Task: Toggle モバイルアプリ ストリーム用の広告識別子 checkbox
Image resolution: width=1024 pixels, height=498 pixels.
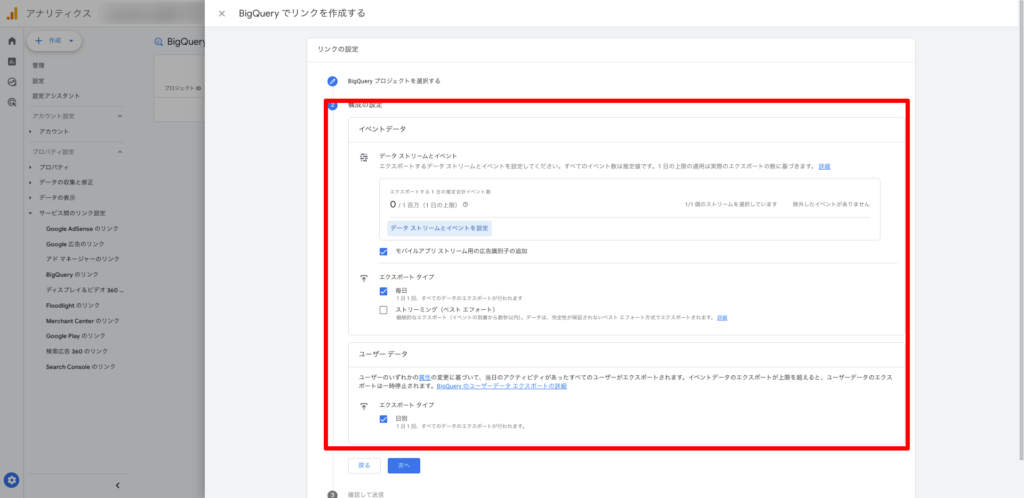Action: click(x=384, y=251)
